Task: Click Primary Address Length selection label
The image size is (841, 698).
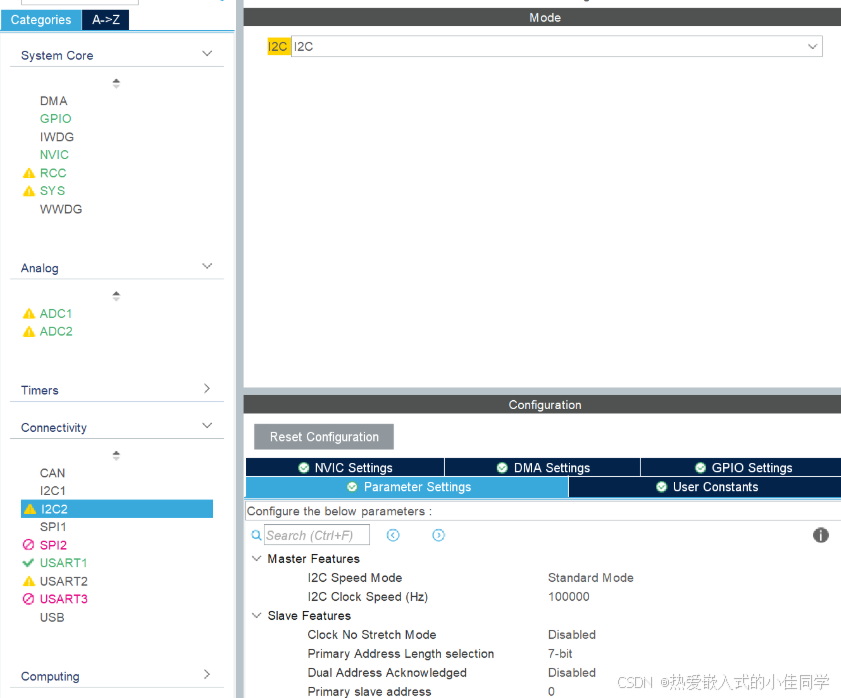Action: point(401,653)
